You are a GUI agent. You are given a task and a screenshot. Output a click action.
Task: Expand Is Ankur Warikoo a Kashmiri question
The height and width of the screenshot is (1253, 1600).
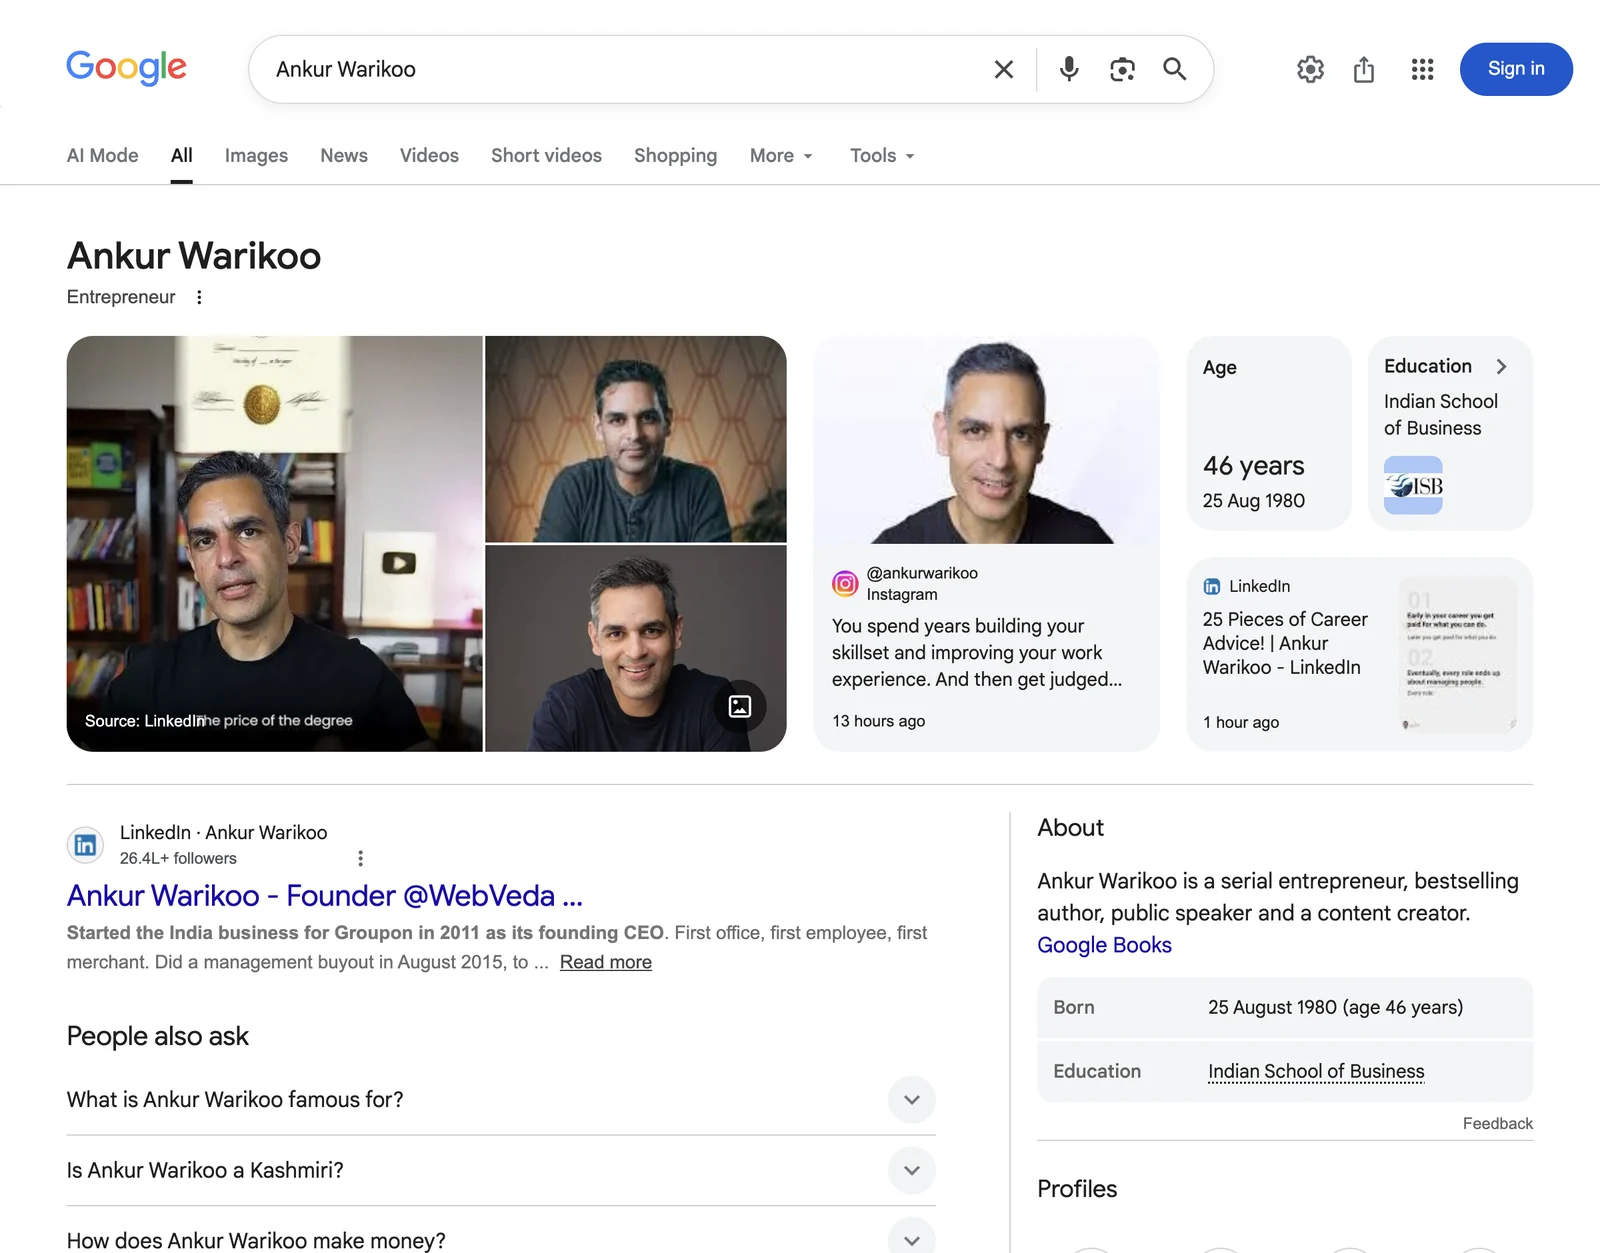pos(501,1170)
